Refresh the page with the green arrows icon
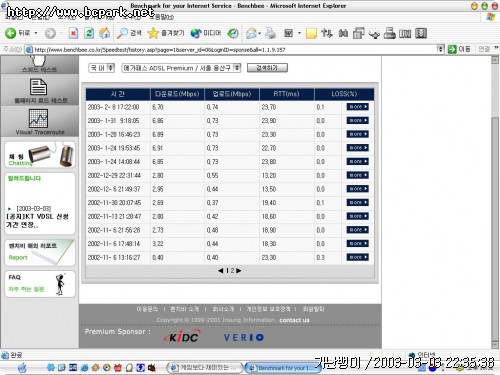Image resolution: width=500 pixels, height=375 pixels. click(89, 33)
